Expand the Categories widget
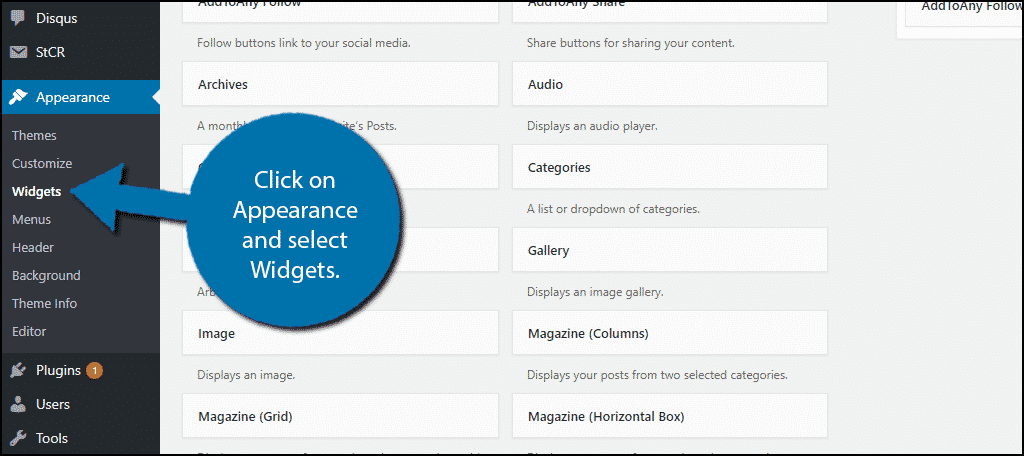Image resolution: width=1024 pixels, height=456 pixels. pyautogui.click(x=670, y=167)
